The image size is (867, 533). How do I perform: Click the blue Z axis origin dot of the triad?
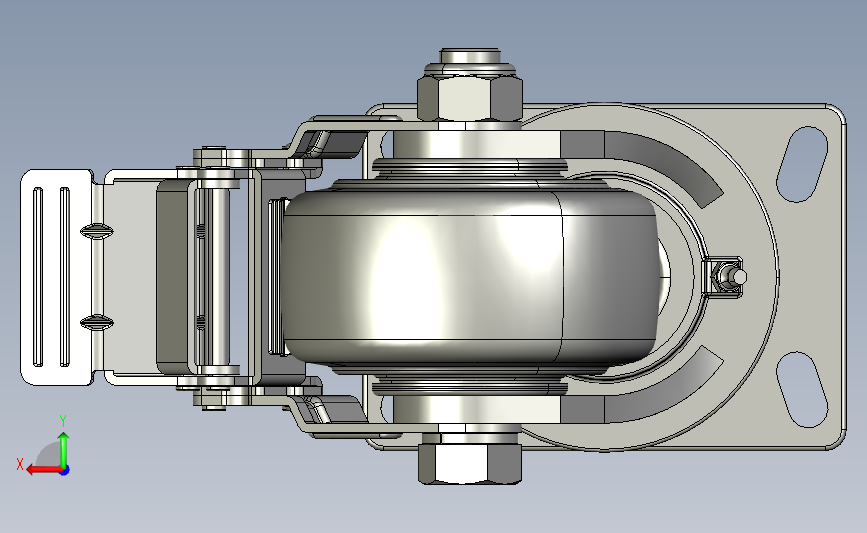tap(64, 470)
